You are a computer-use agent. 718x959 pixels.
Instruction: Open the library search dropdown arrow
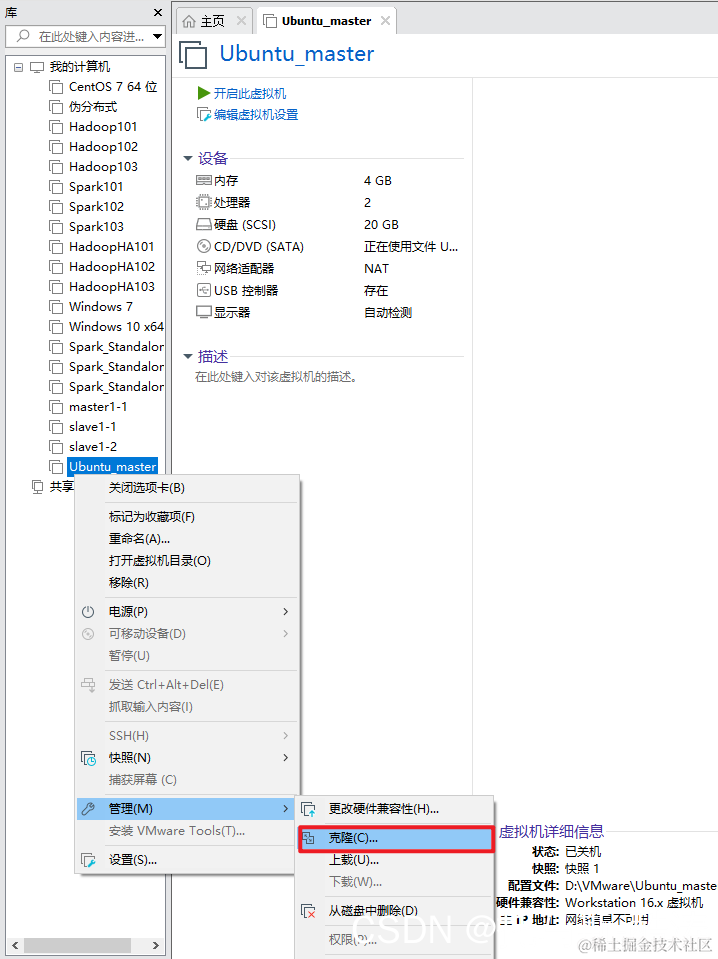[x=157, y=37]
